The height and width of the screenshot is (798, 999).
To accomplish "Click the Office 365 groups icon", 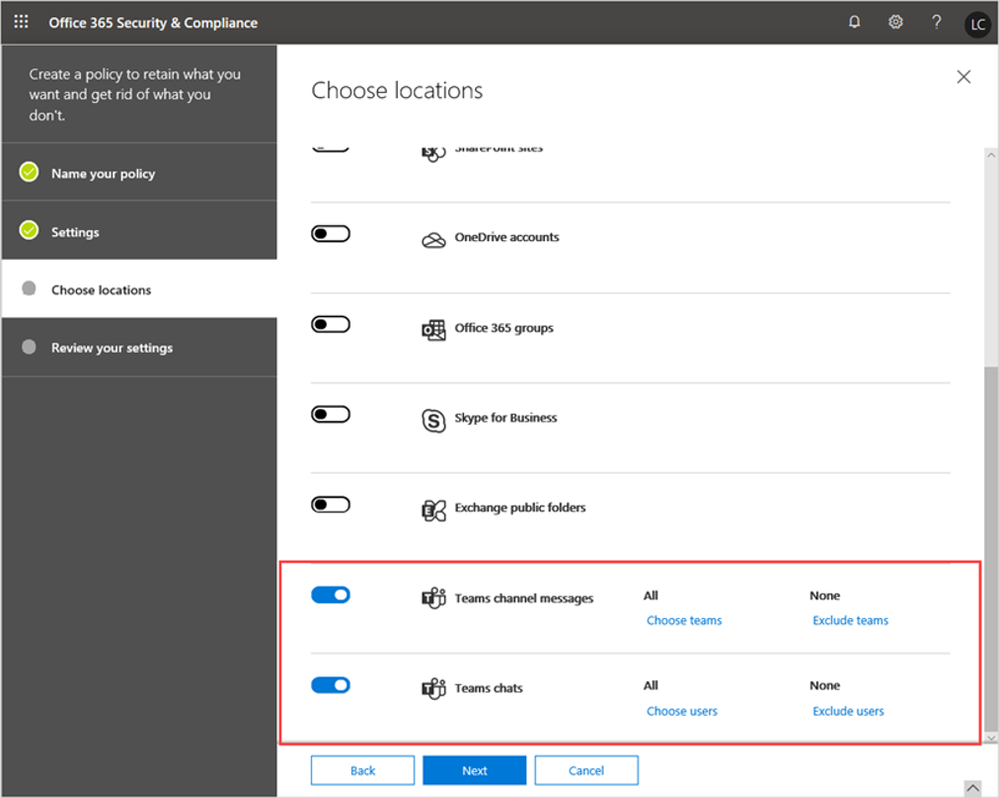I will (434, 330).
